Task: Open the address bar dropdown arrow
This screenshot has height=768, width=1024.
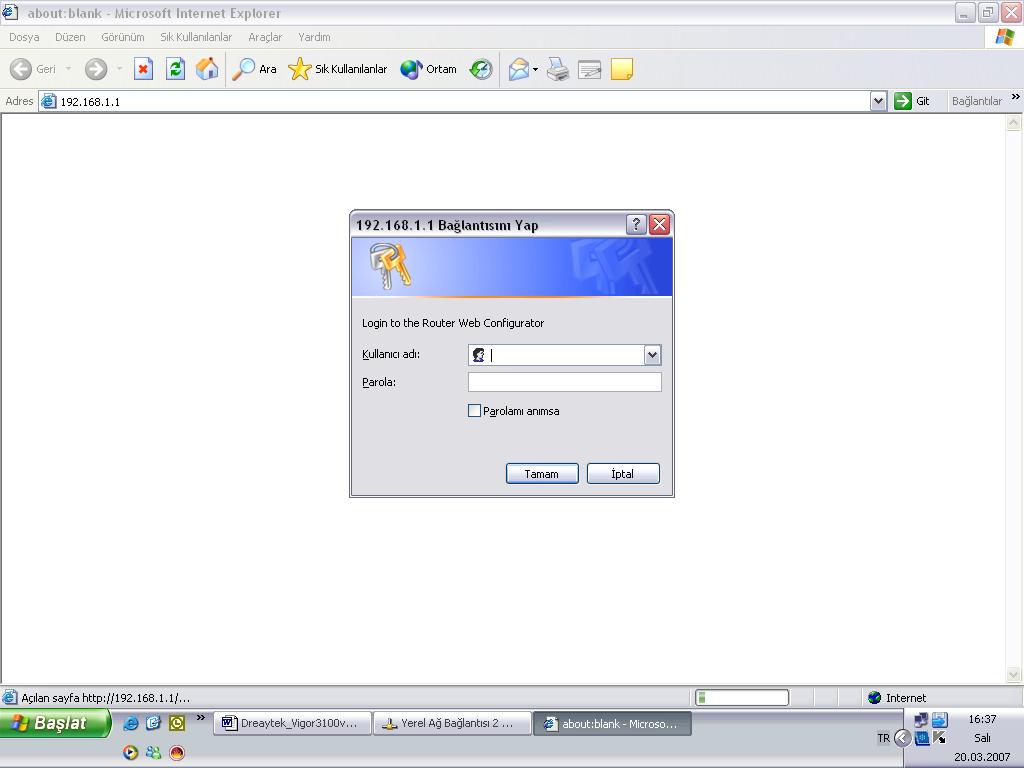Action: [x=878, y=101]
